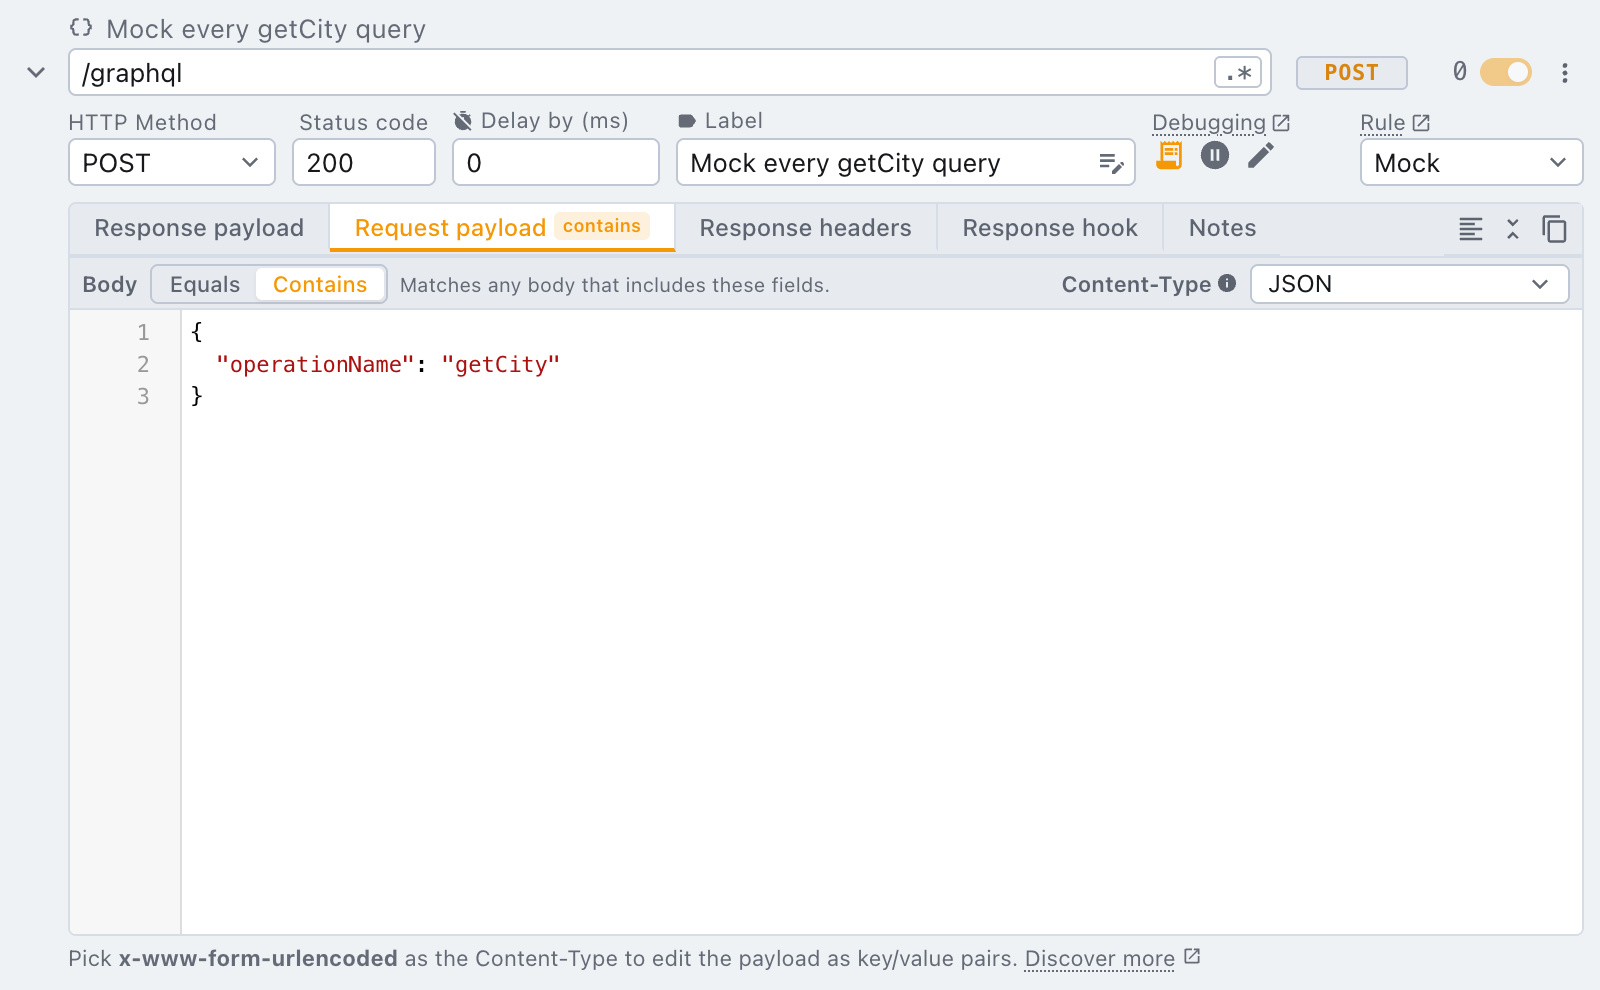Open the Rule type Mock dropdown
This screenshot has width=1600, height=990.
(x=1471, y=162)
